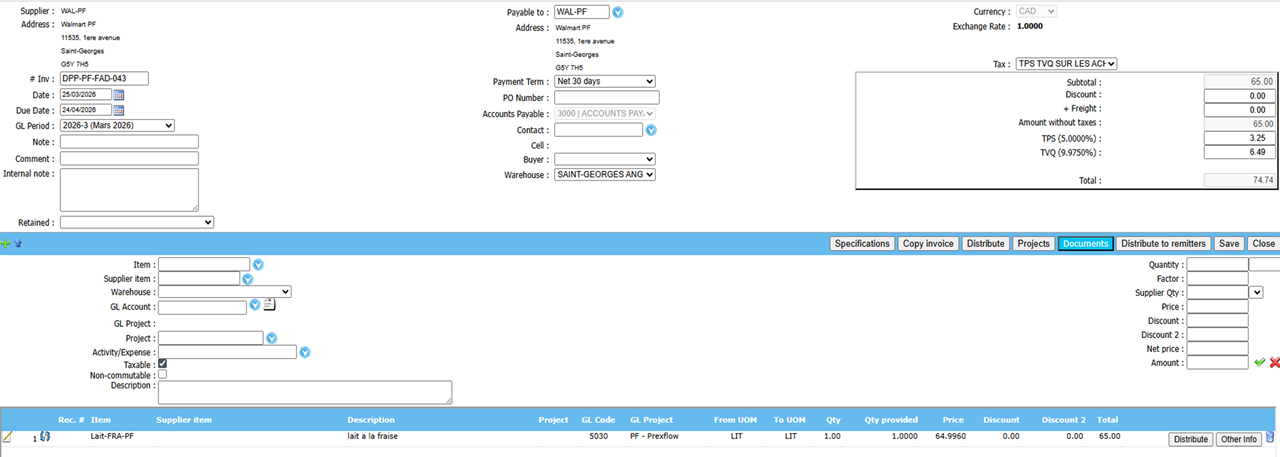Open the Project lookup arrow

pos(272,338)
